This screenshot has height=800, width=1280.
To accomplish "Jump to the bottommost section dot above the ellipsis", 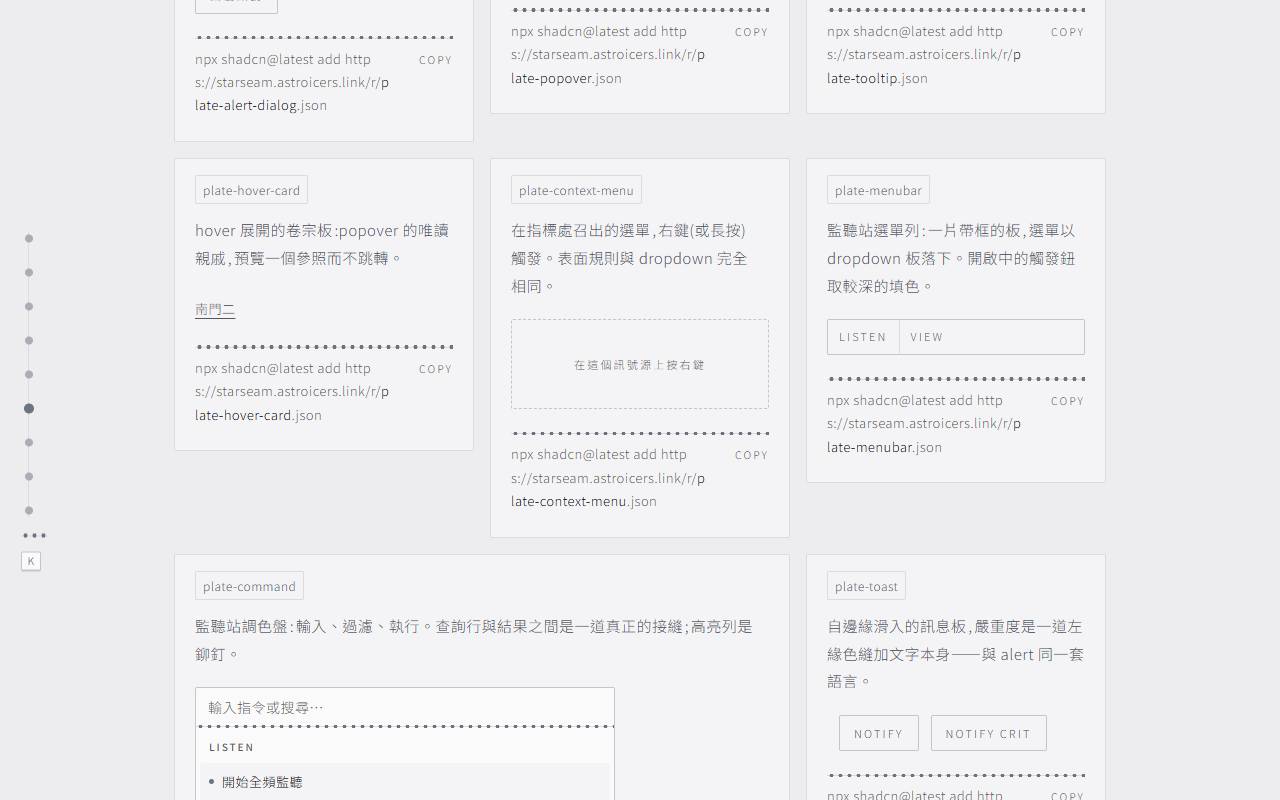I will coord(29,510).
